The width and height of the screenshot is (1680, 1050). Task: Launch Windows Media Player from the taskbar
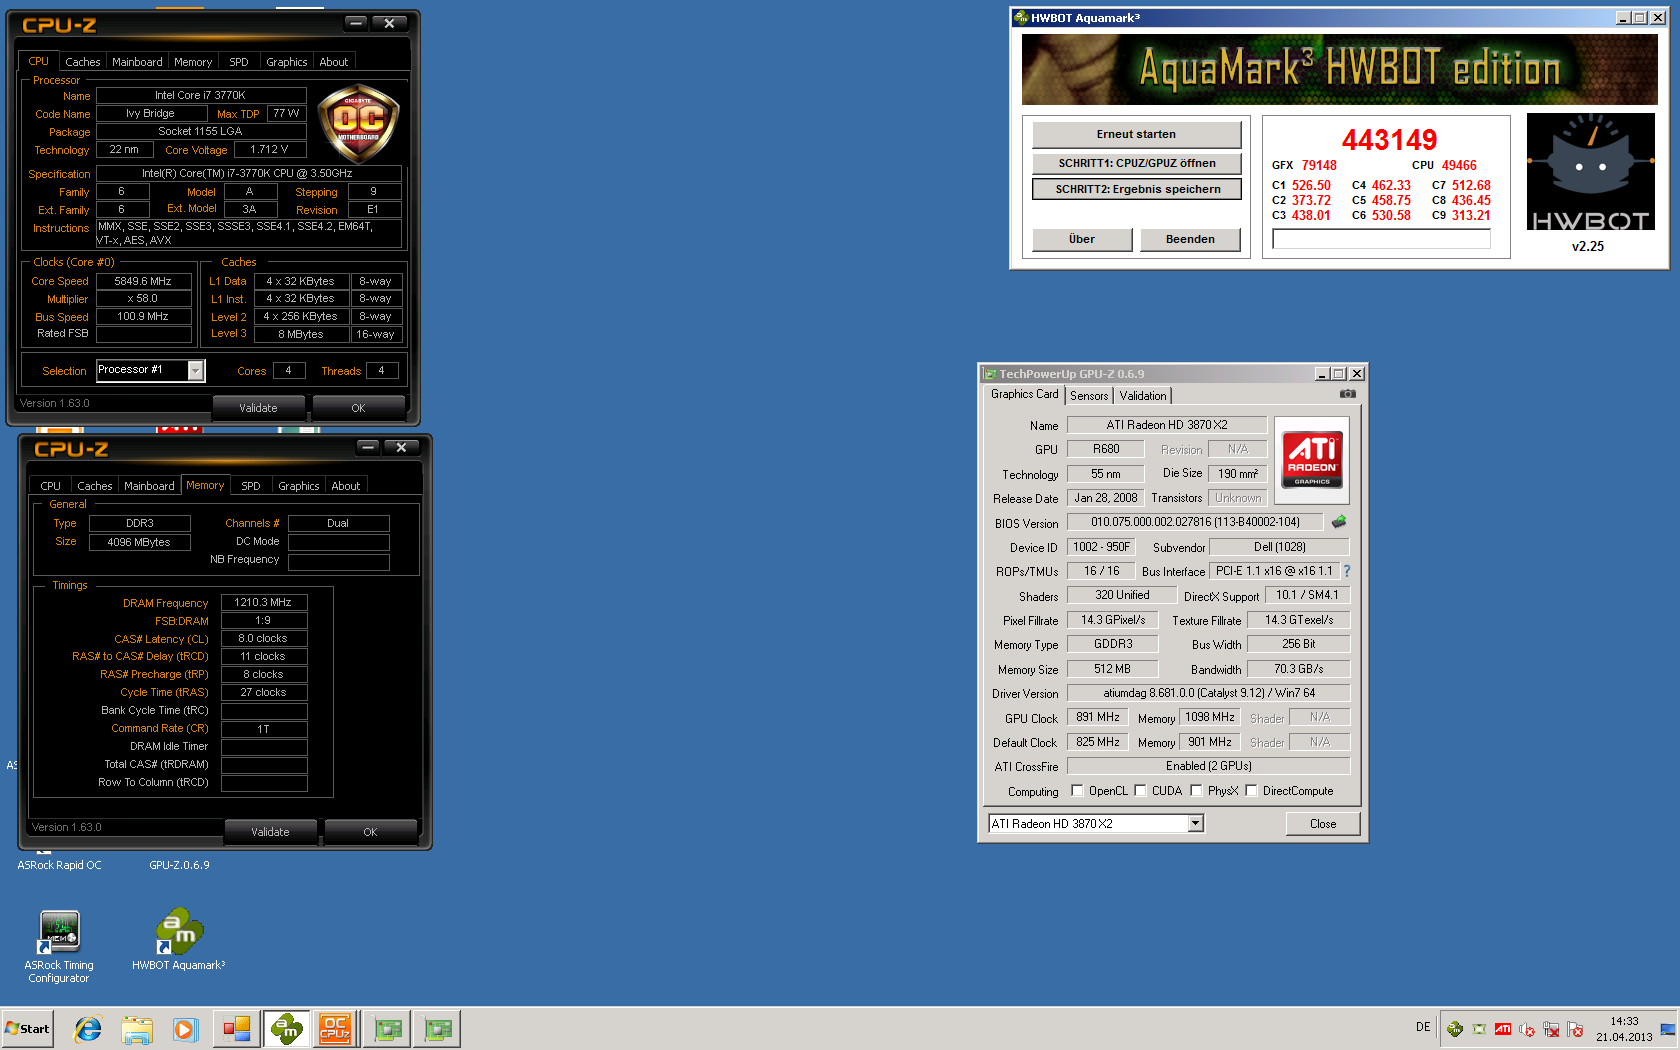click(x=186, y=1028)
